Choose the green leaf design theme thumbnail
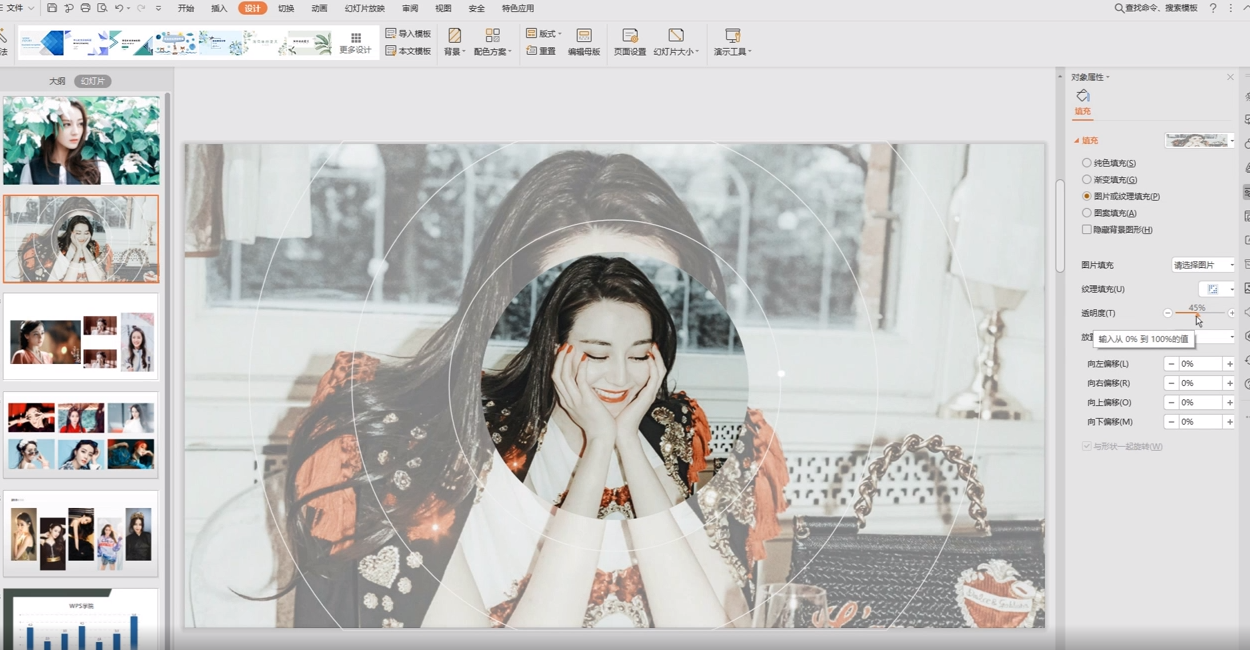The width and height of the screenshot is (1250, 650). point(309,43)
